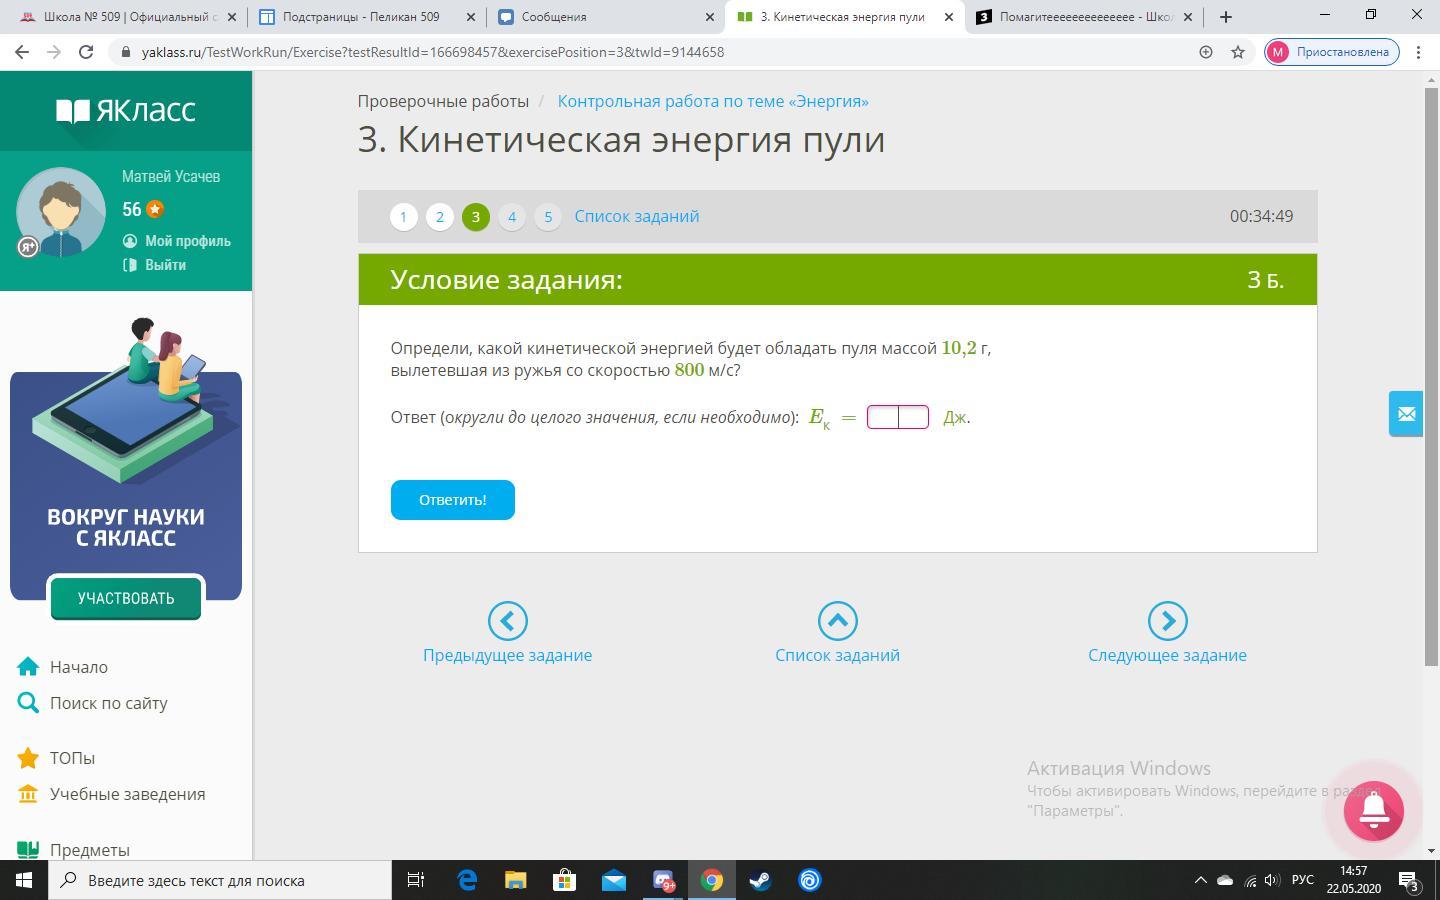Screen dimensions: 1440x900
Task: Go to exercise 5
Action: point(548,217)
